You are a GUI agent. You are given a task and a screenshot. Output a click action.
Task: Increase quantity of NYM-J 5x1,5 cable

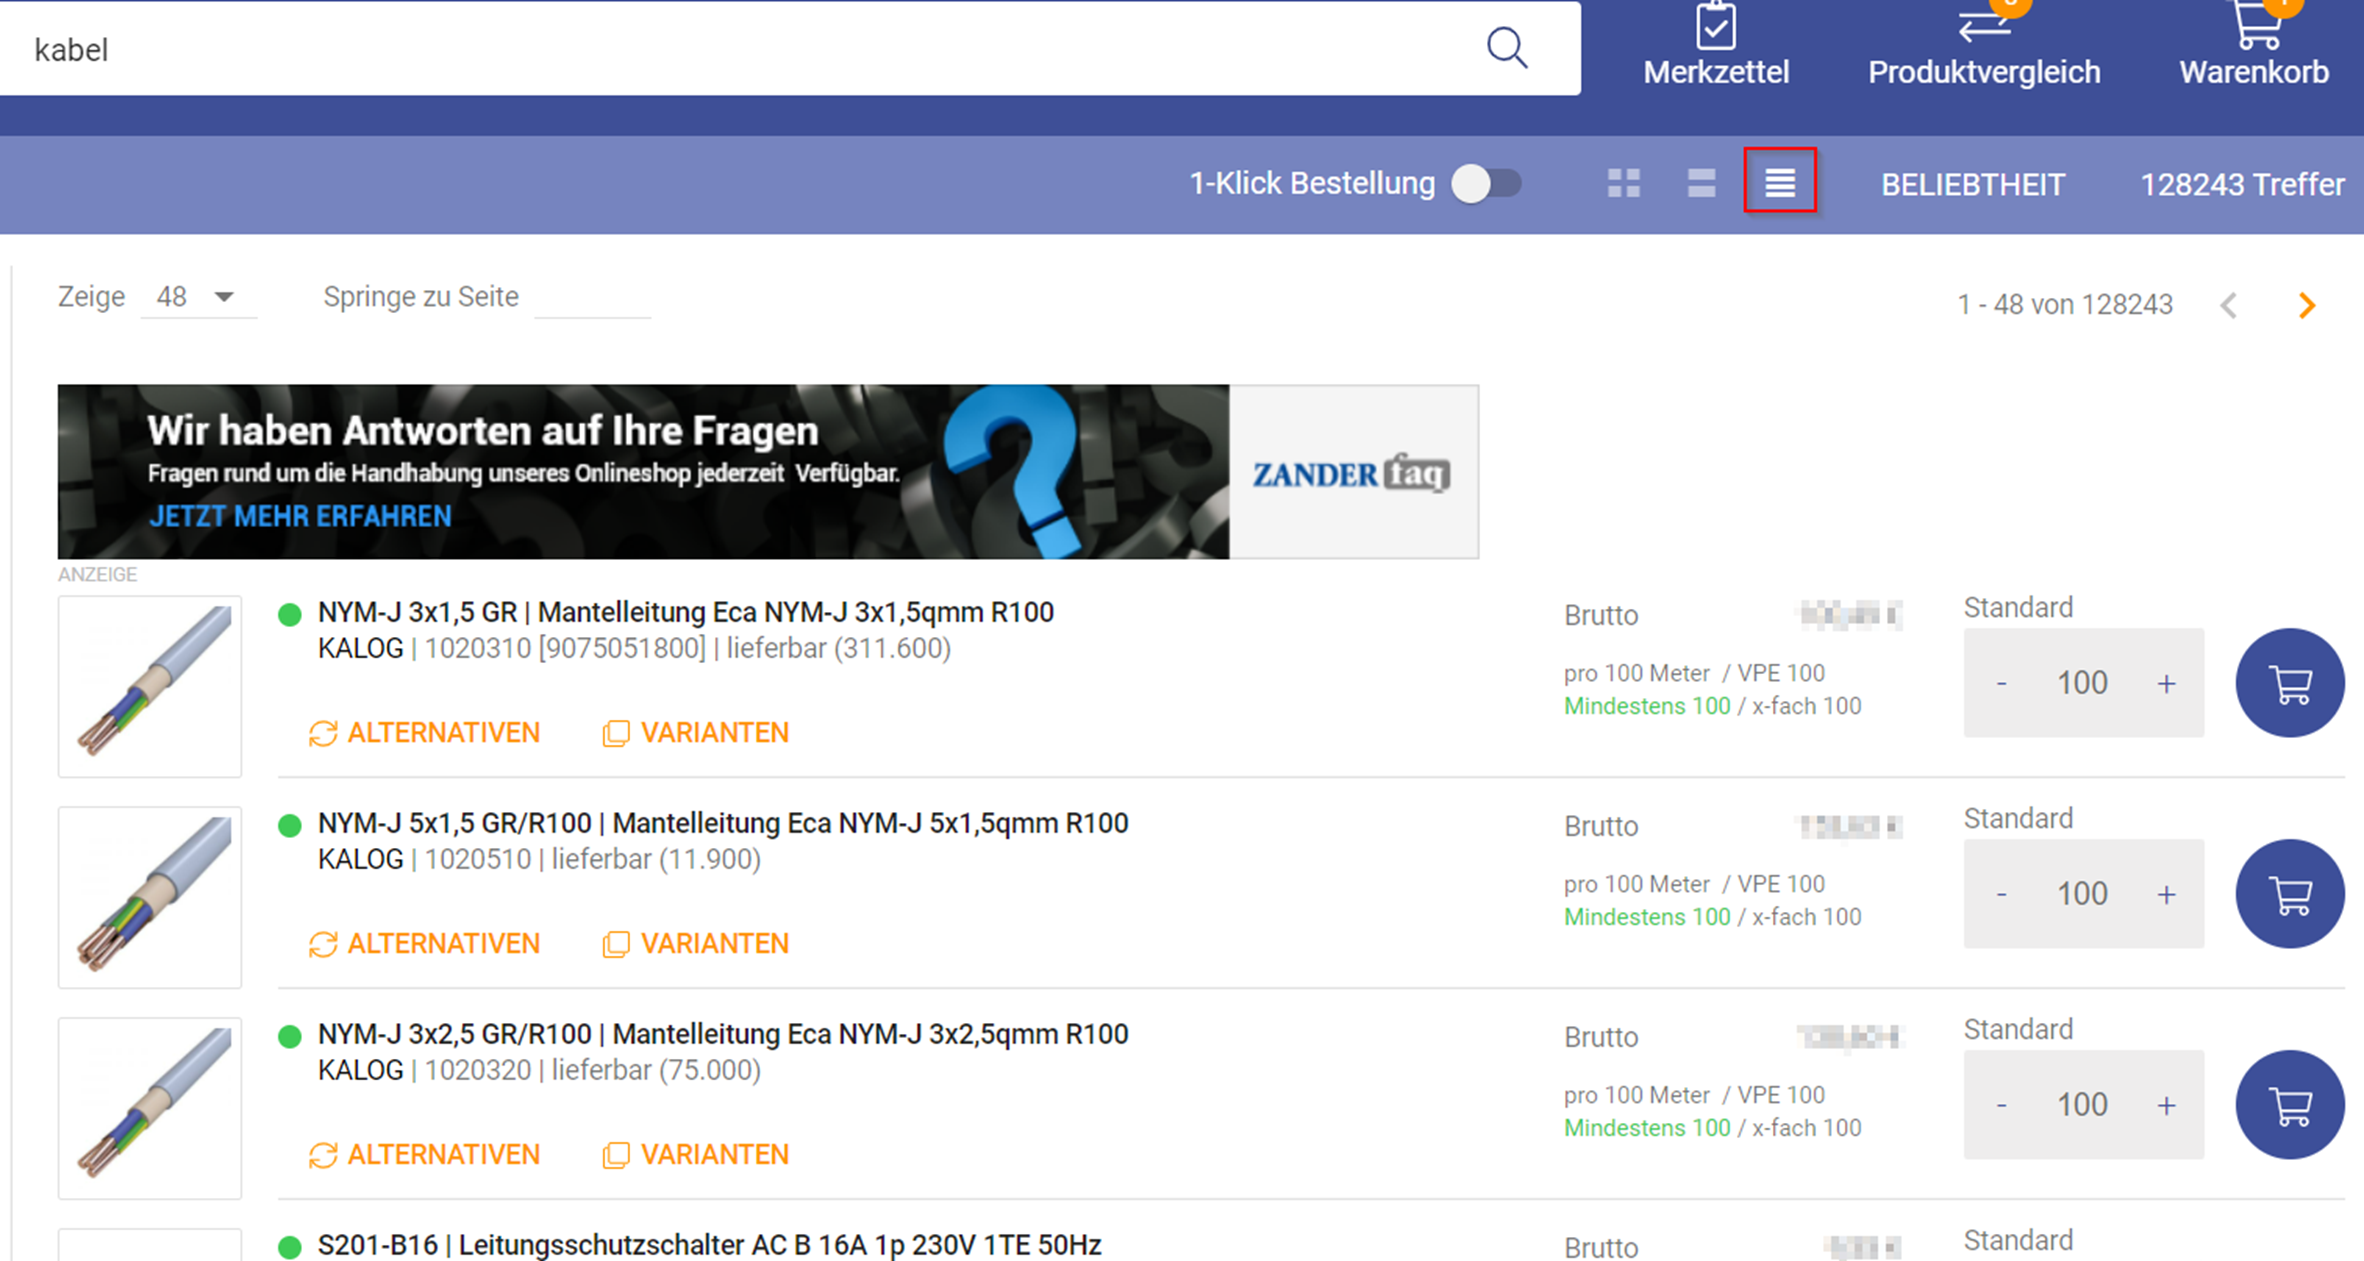coord(2166,894)
